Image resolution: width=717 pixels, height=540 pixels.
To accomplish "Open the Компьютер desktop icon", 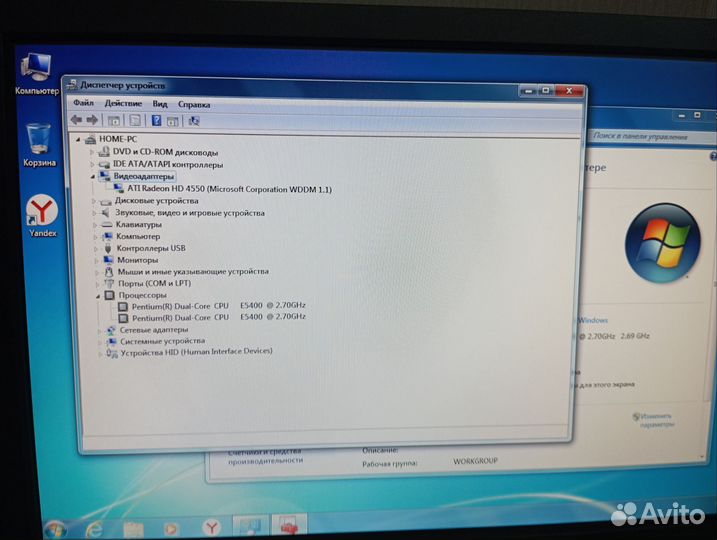I will 37,74.
